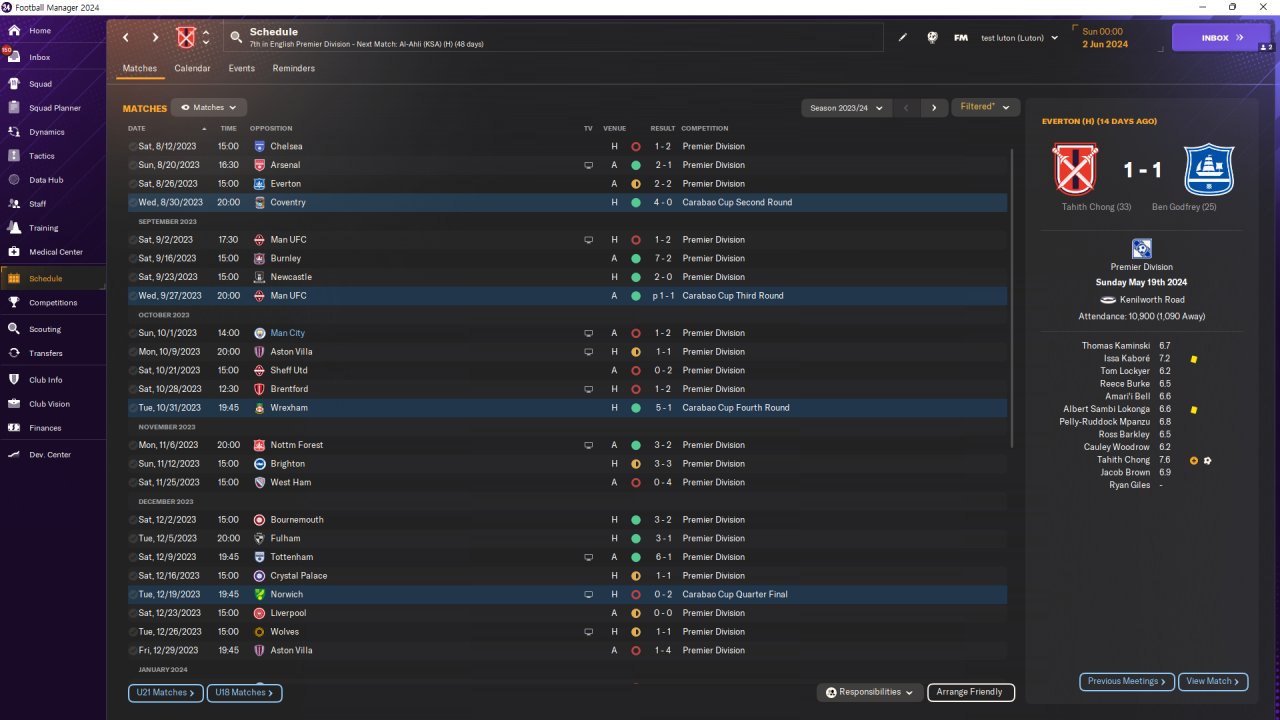The image size is (1280, 720).
Task: Open the test luton manager dropdown
Action: click(x=1019, y=38)
